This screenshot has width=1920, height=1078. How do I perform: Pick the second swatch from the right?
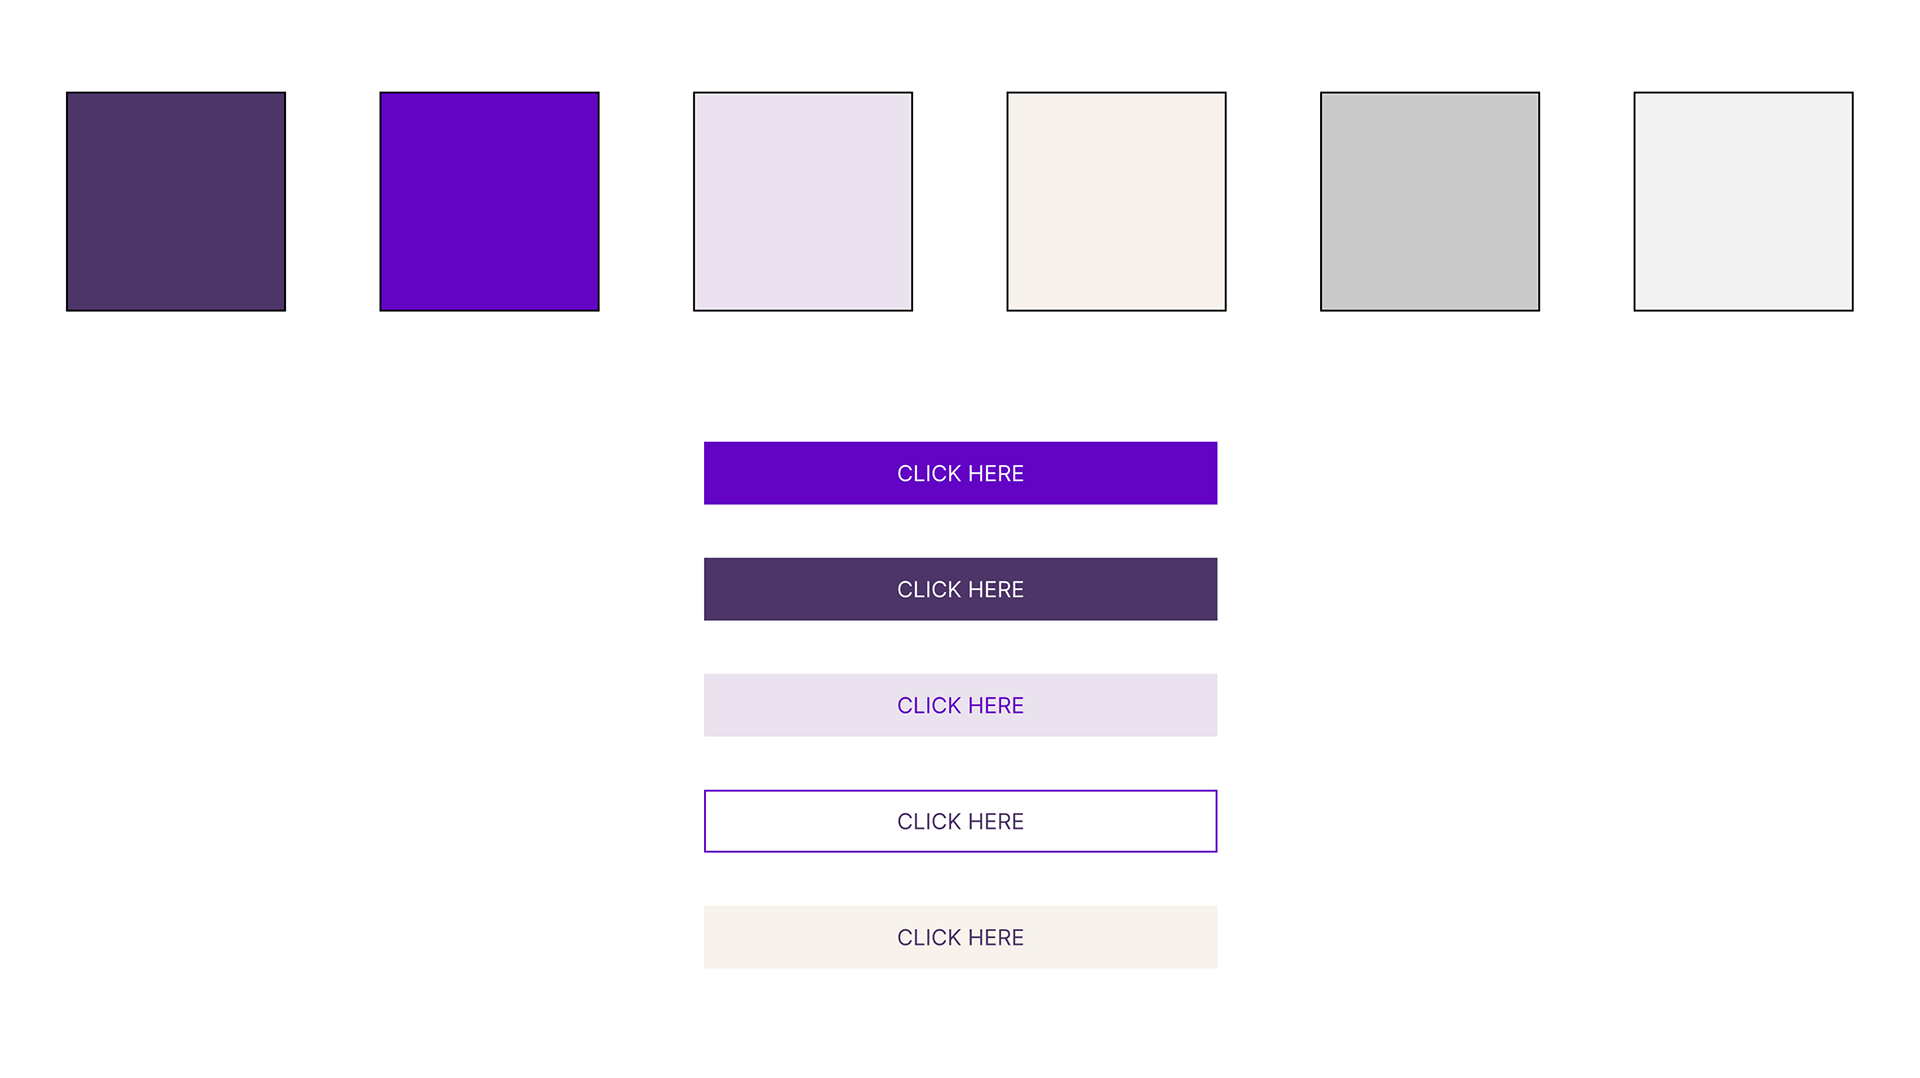click(1430, 201)
